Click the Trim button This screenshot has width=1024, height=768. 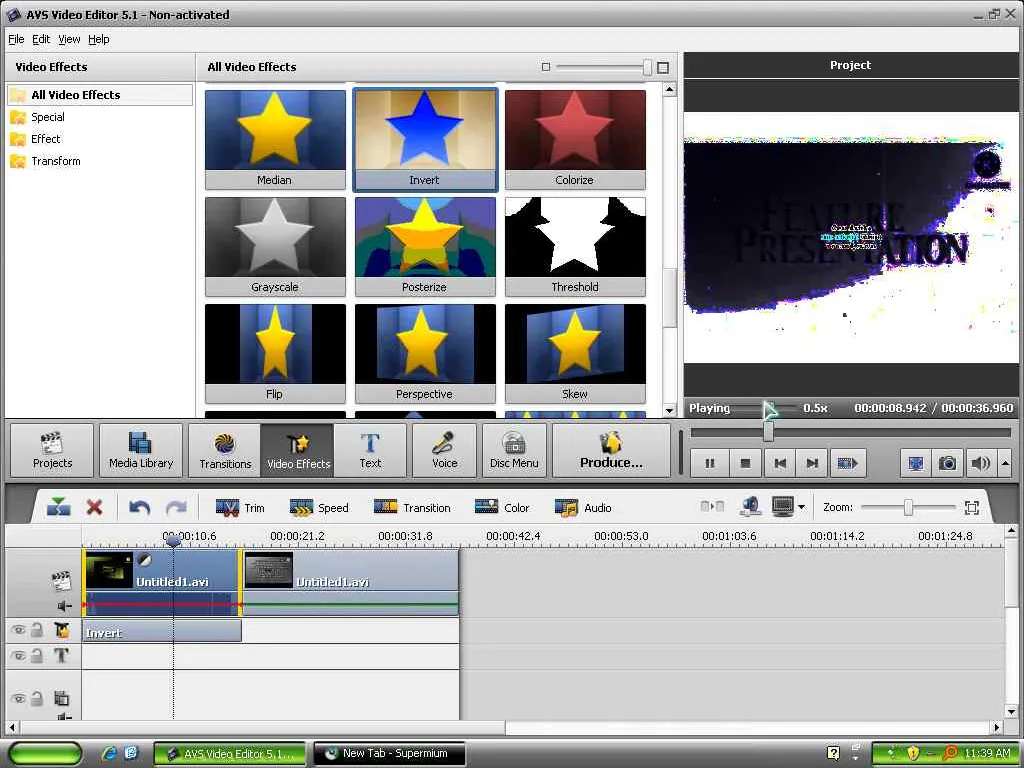[x=240, y=507]
